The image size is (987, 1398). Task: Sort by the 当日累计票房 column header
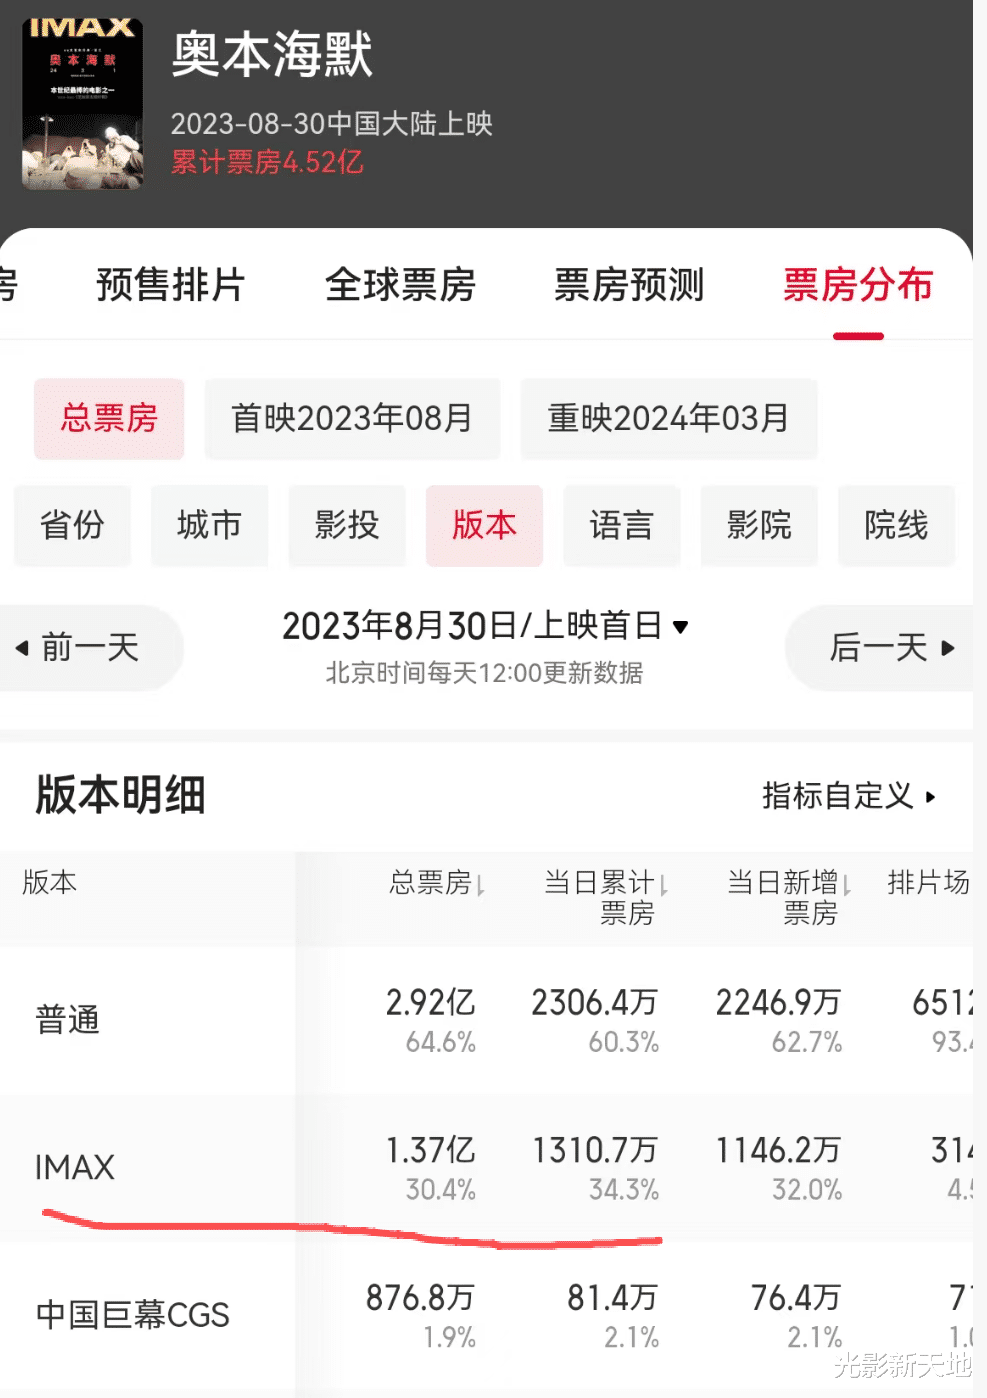[606, 897]
